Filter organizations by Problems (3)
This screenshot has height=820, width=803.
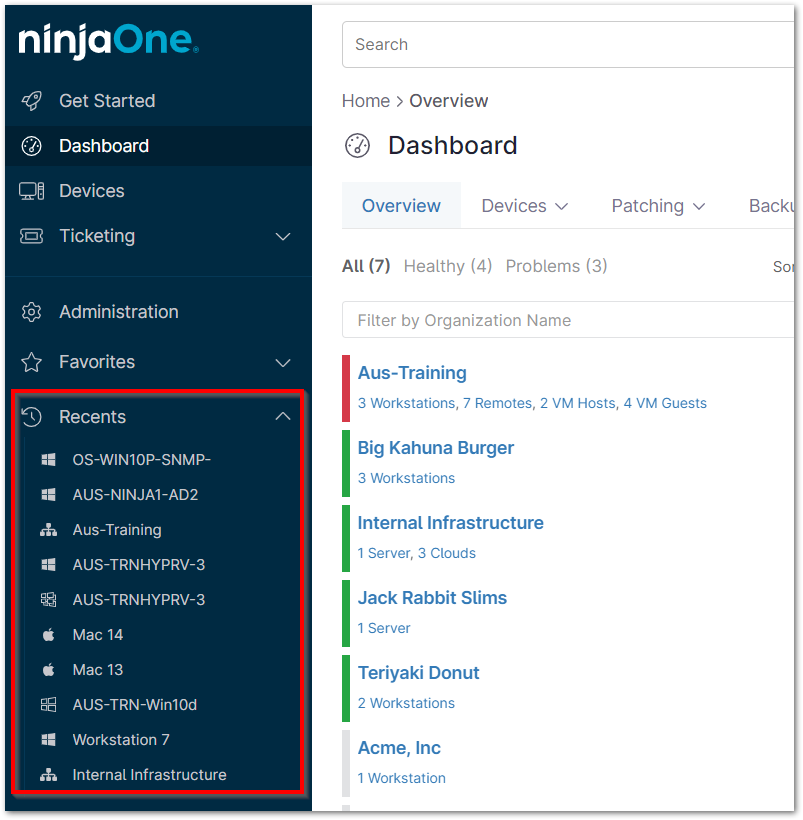[556, 266]
